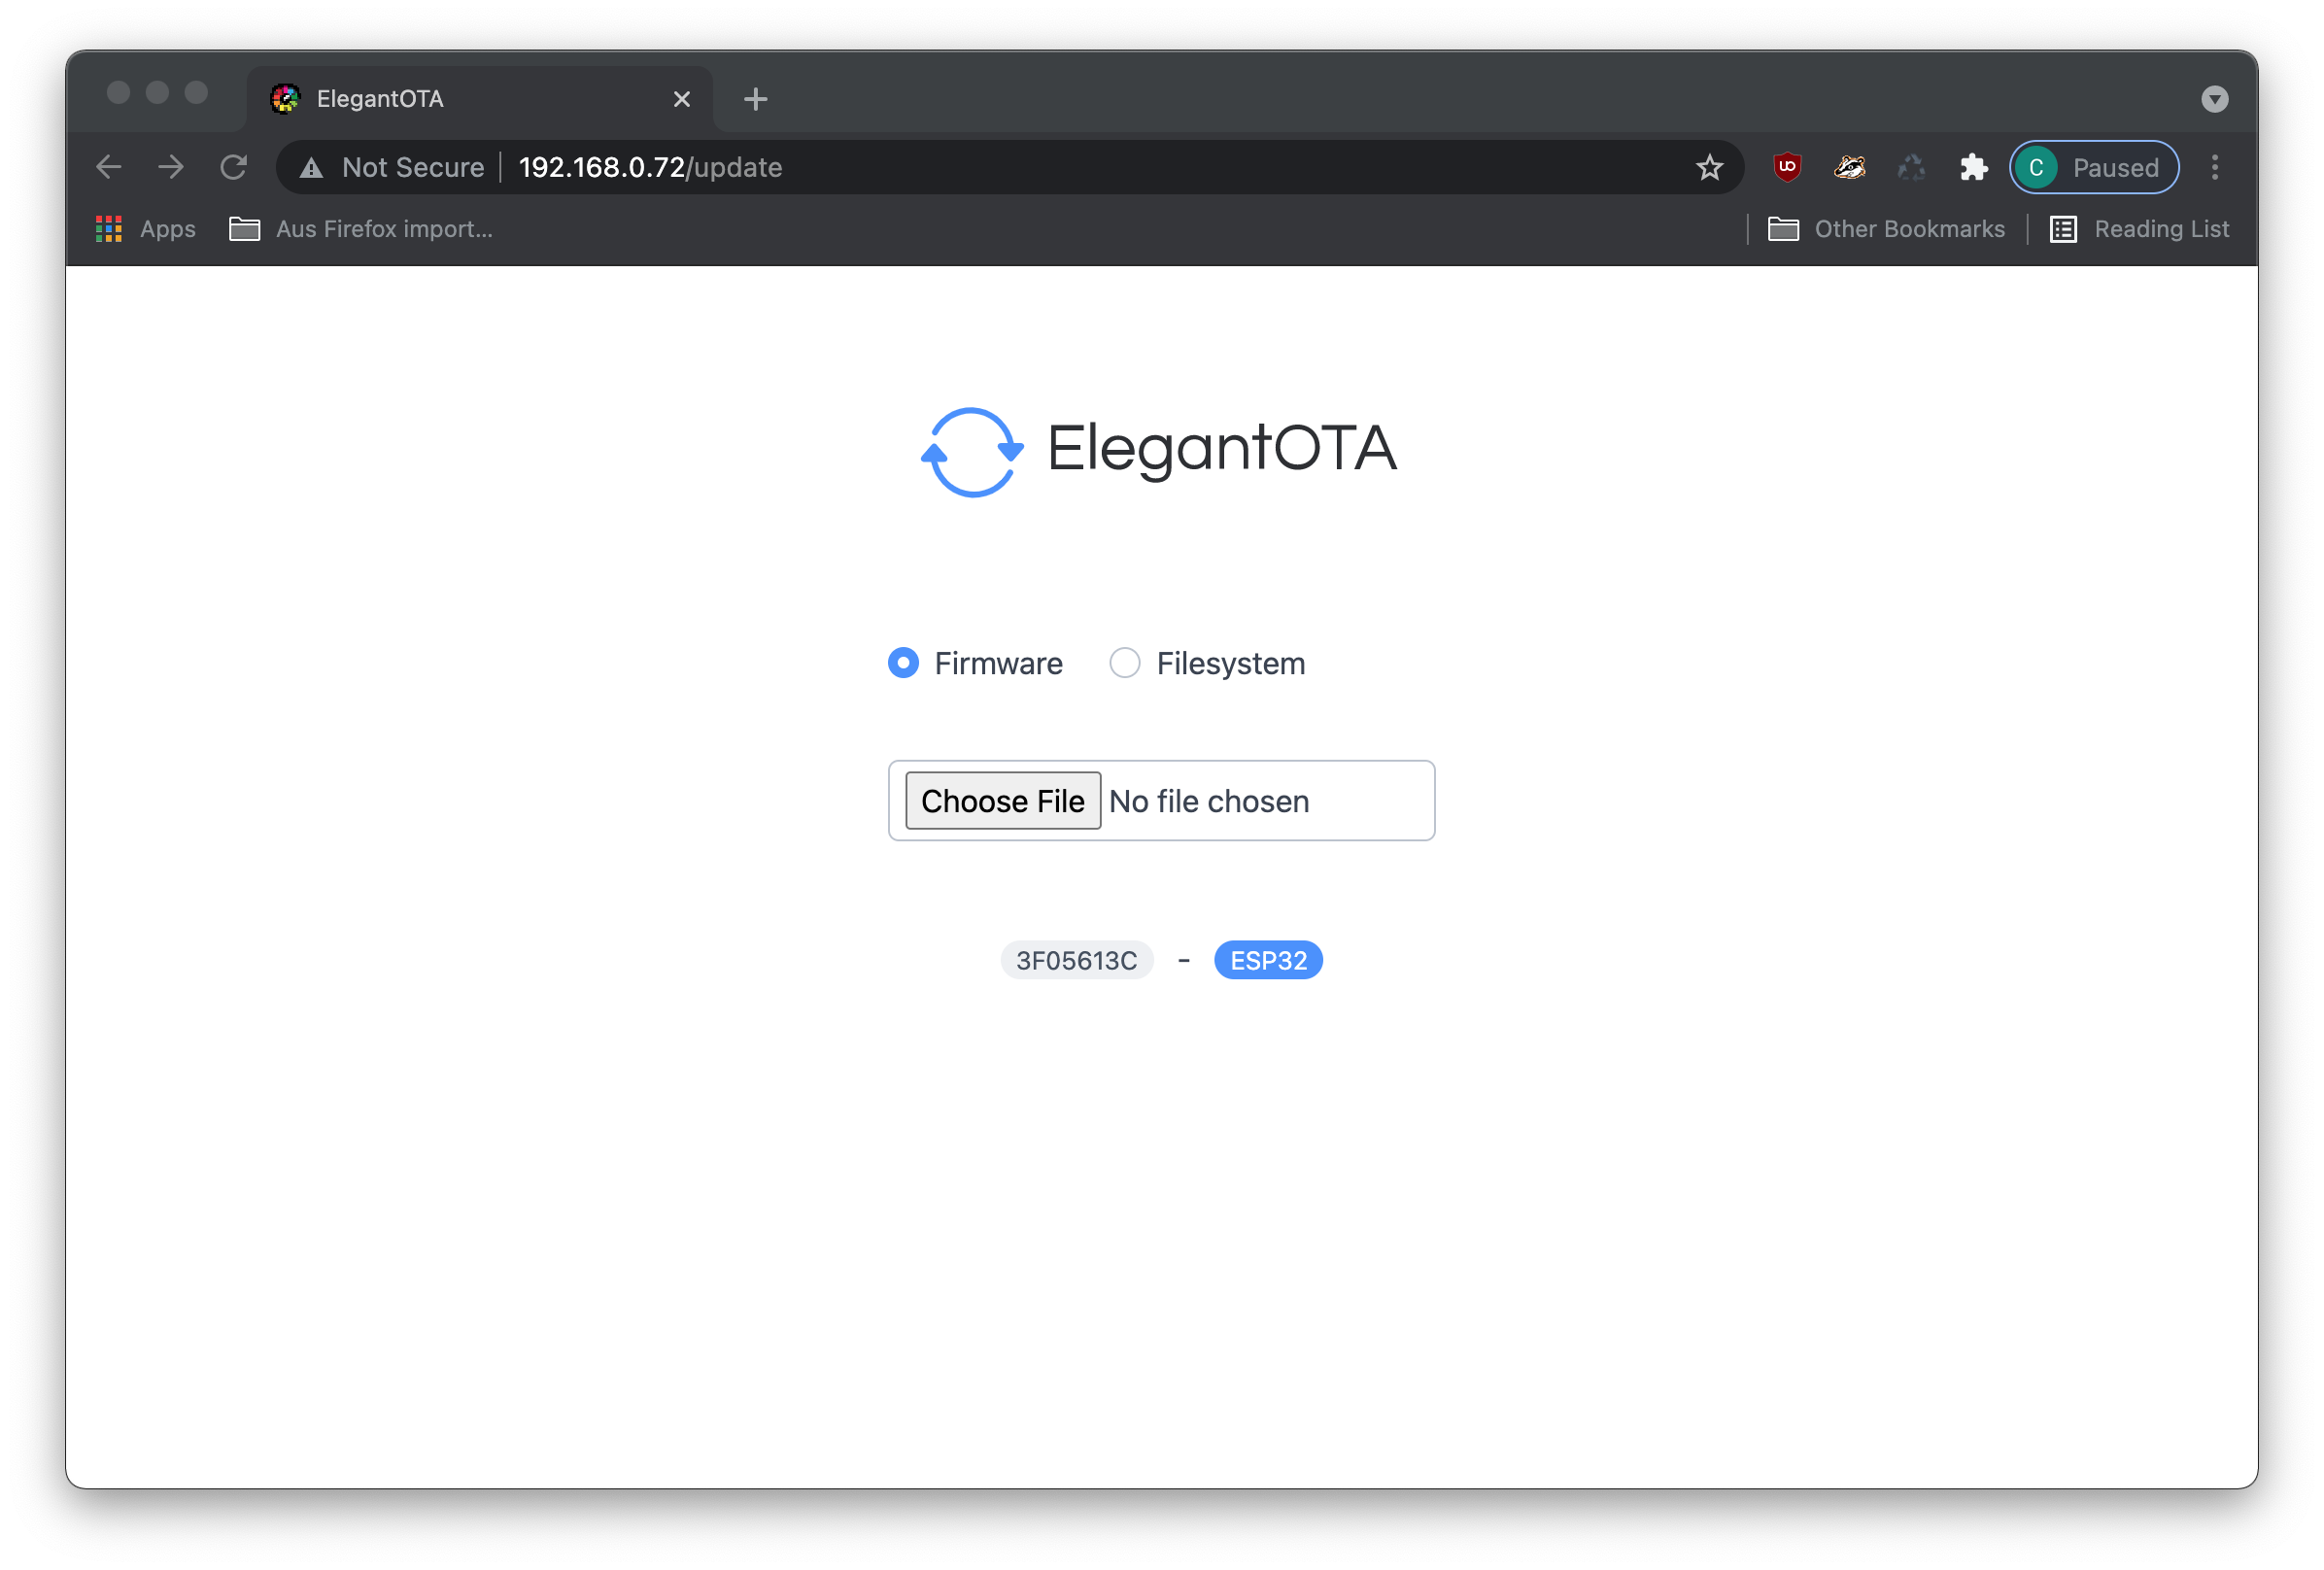Open the Extensions puzzle piece icon
The height and width of the screenshot is (1570, 2324).
point(1973,167)
